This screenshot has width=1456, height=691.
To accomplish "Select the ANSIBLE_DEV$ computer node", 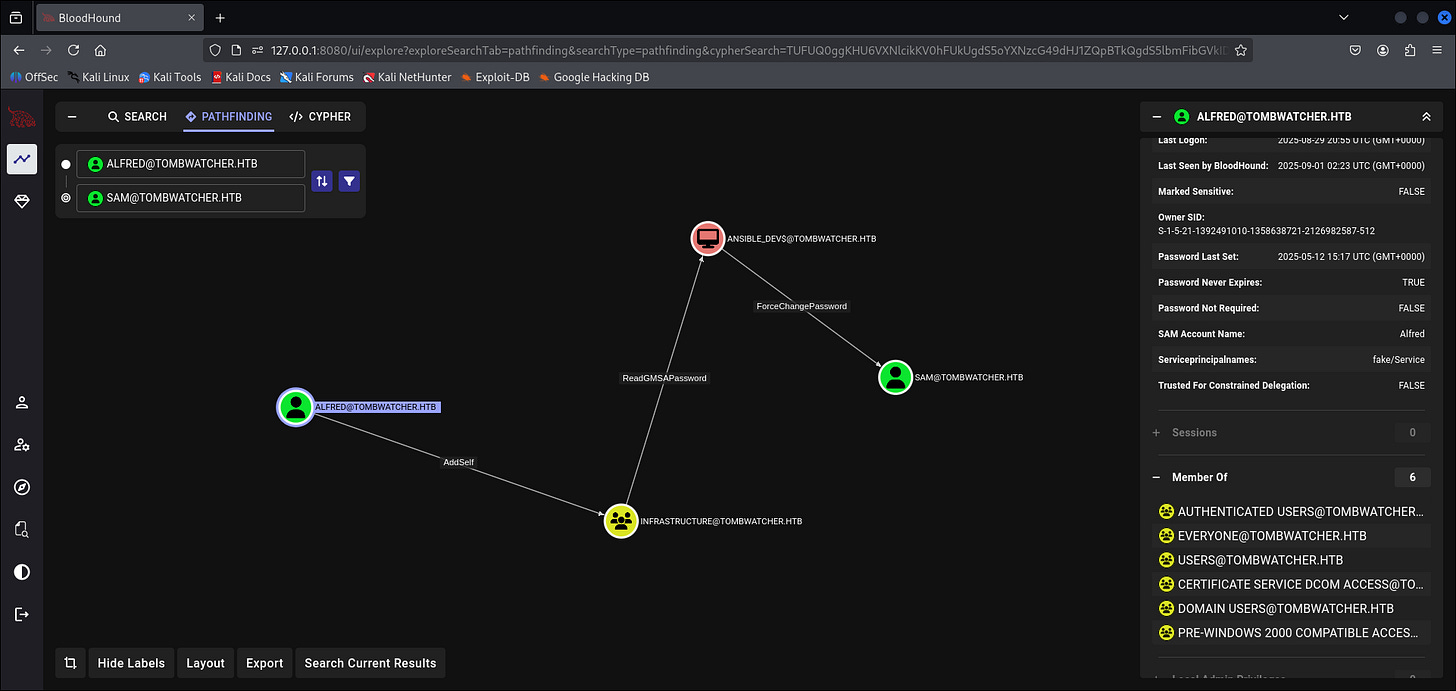I will (x=708, y=239).
